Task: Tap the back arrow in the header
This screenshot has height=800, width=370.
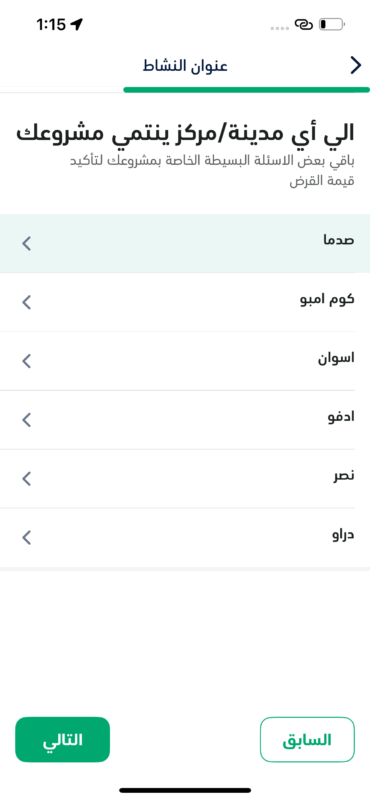Action: [356, 66]
